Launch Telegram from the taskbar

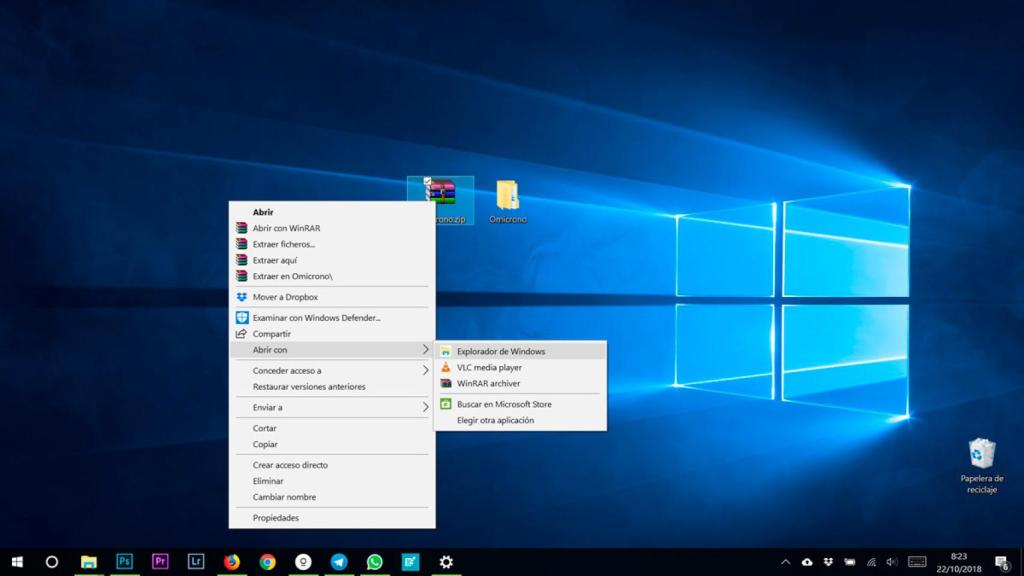click(339, 562)
